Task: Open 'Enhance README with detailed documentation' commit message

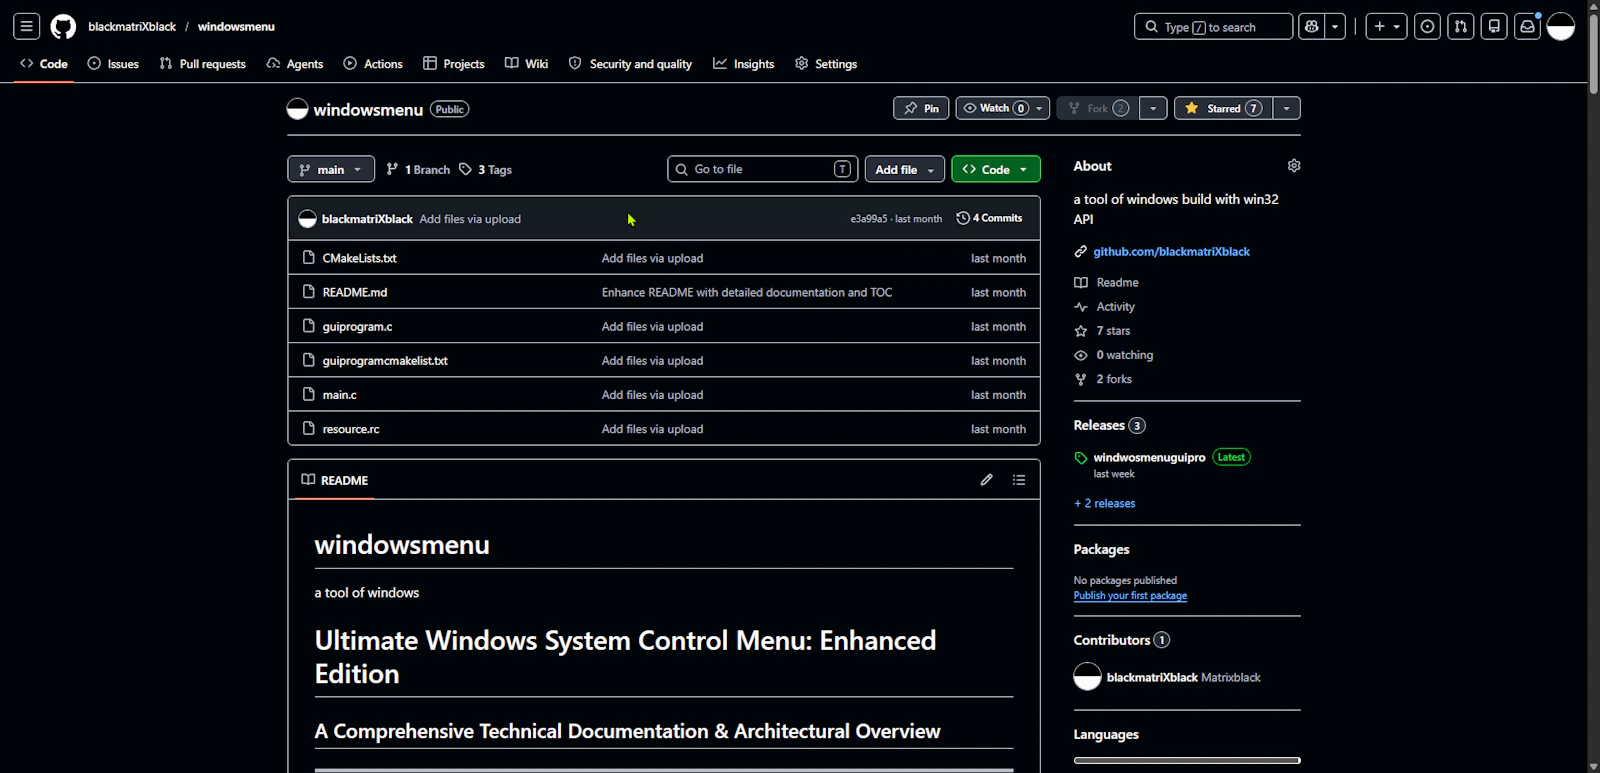Action: pyautogui.click(x=746, y=293)
